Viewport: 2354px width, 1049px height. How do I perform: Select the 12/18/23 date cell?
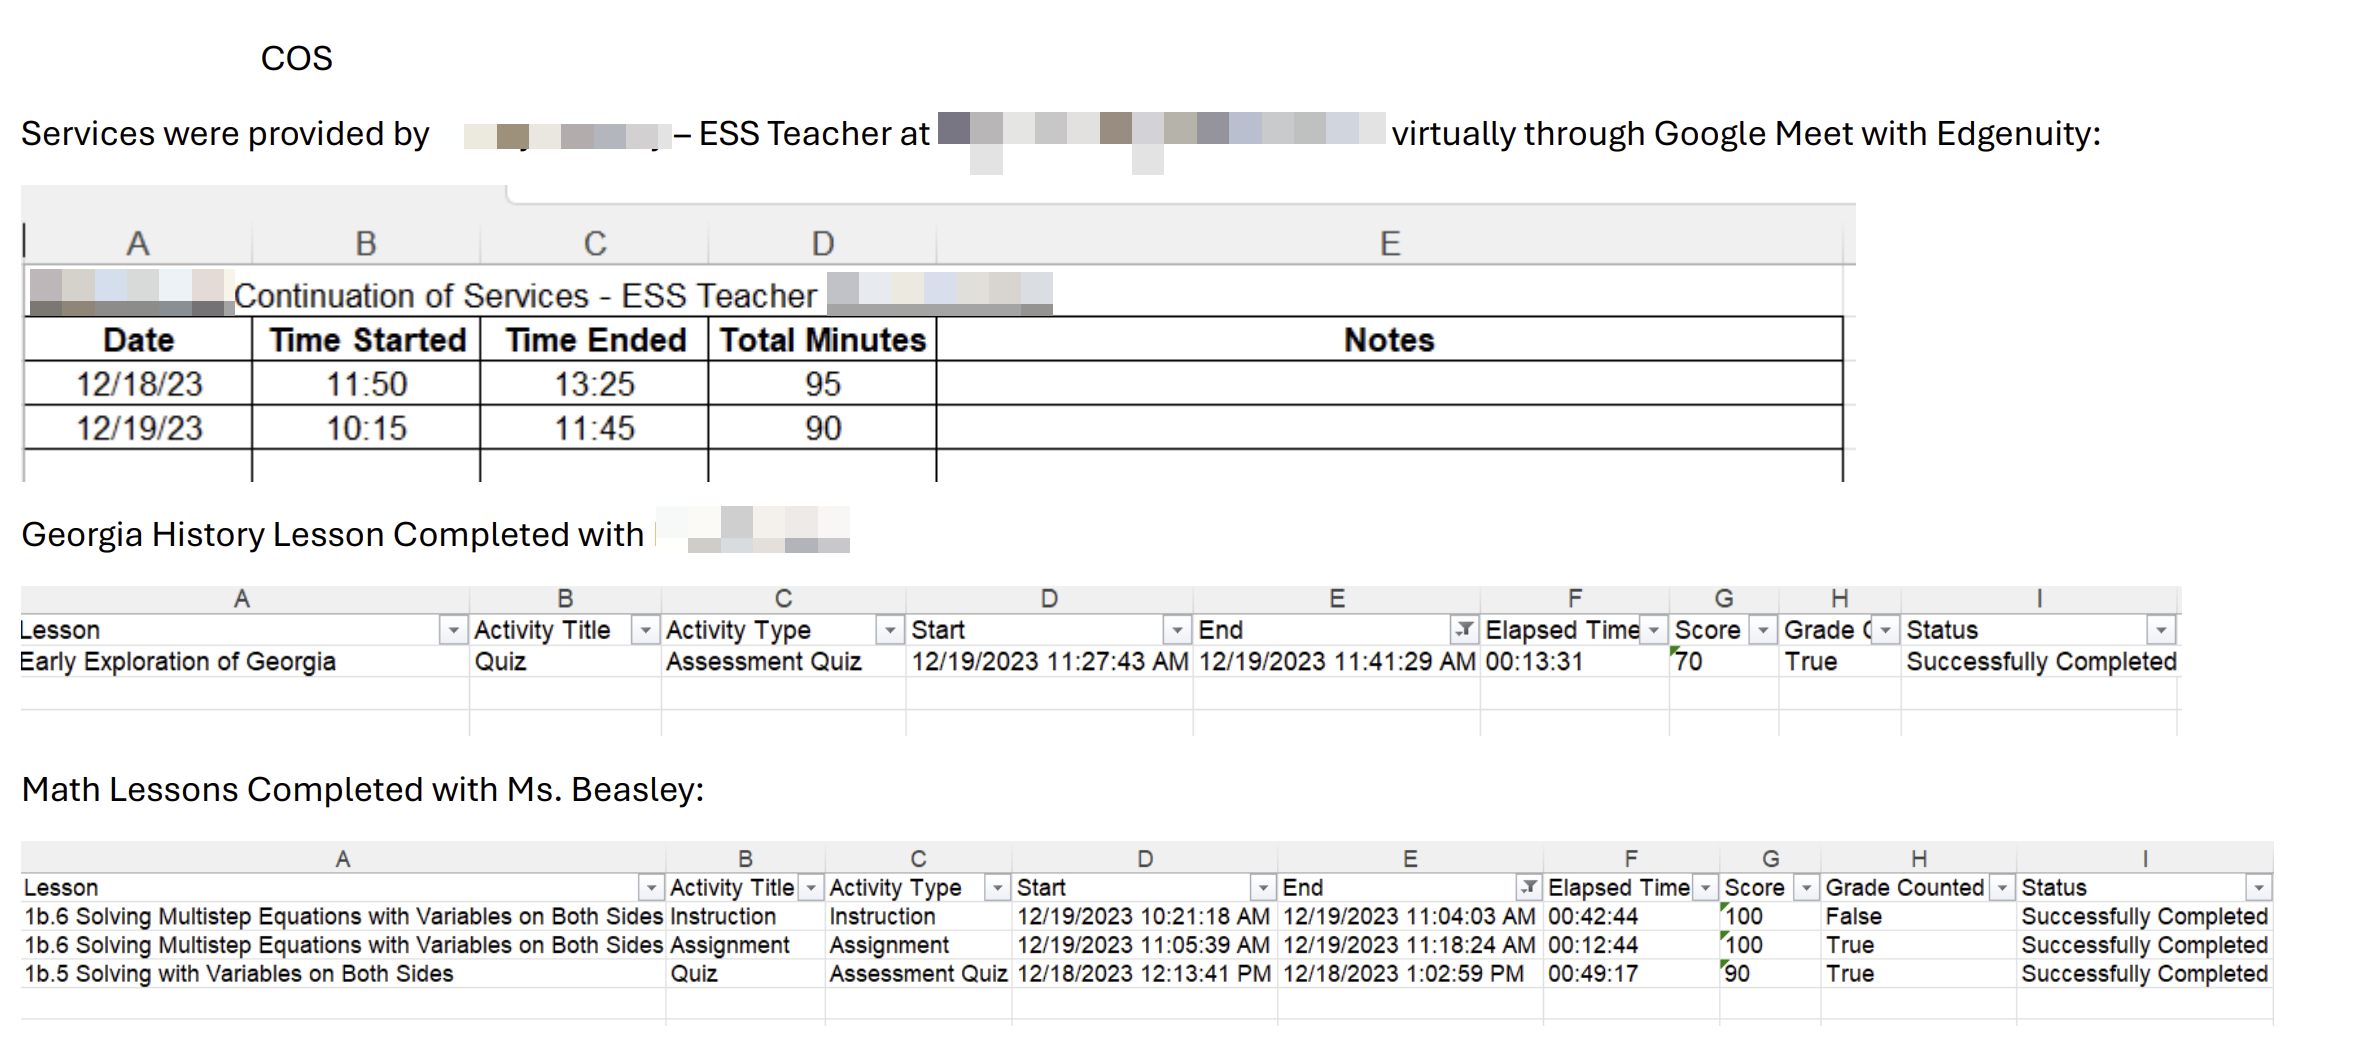point(139,384)
